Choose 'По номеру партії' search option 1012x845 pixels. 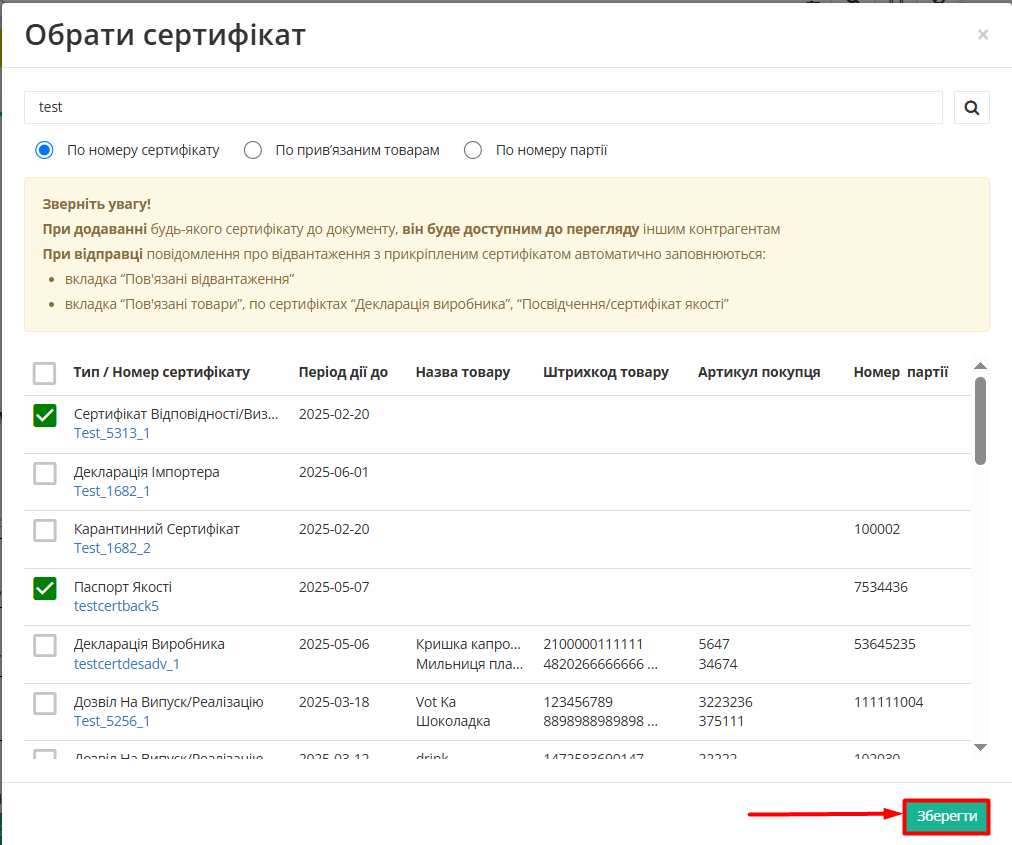pyautogui.click(x=472, y=149)
